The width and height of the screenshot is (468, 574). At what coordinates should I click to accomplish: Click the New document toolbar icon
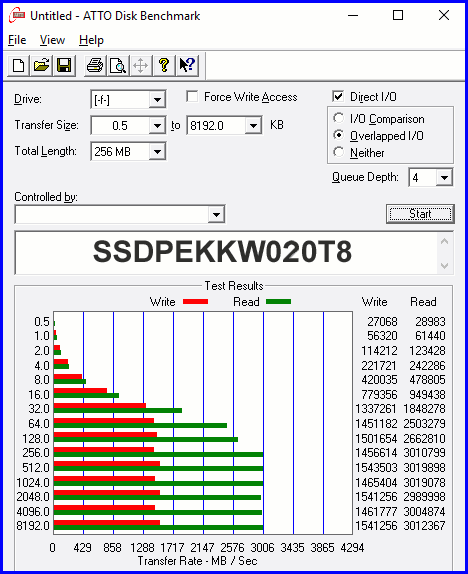(x=18, y=66)
